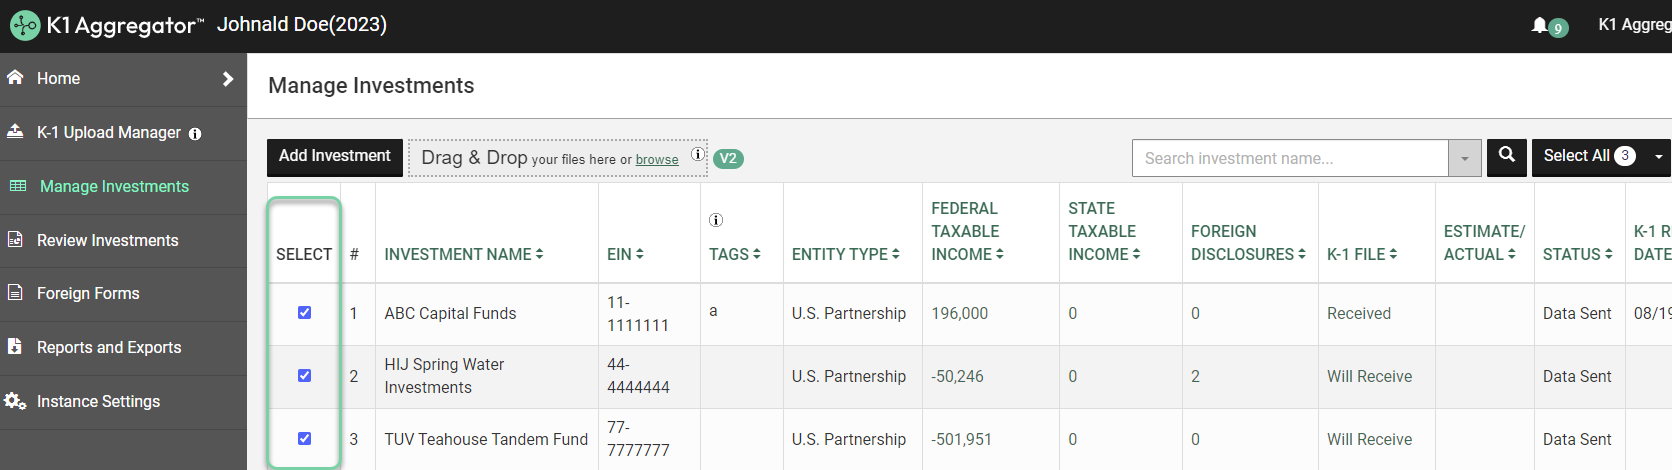Toggle checkbox for TUV Teahouse Tandem Fund

[x=305, y=439]
